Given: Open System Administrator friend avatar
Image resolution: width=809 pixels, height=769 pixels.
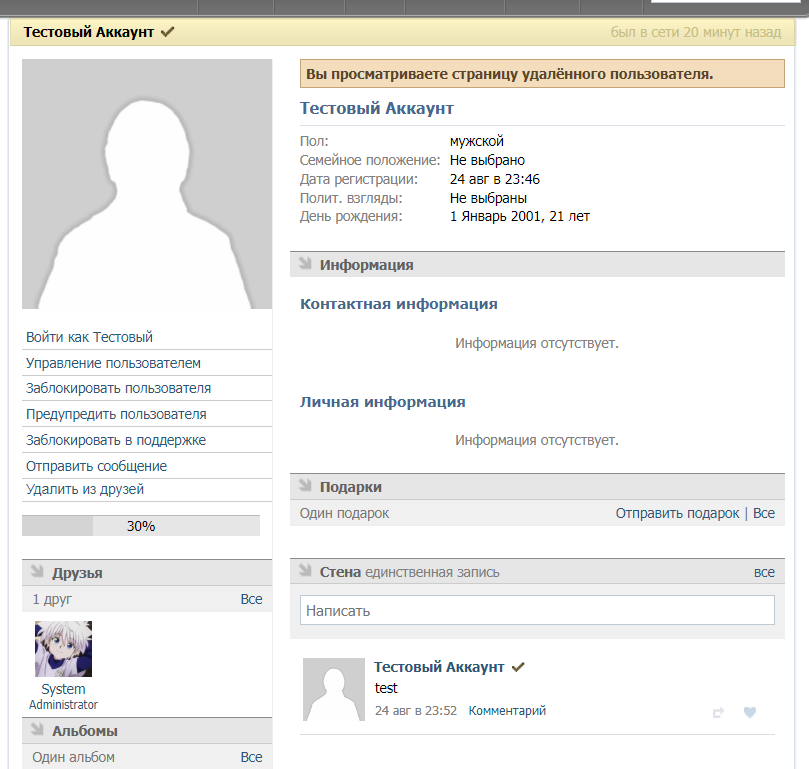Looking at the screenshot, I should [x=63, y=649].
